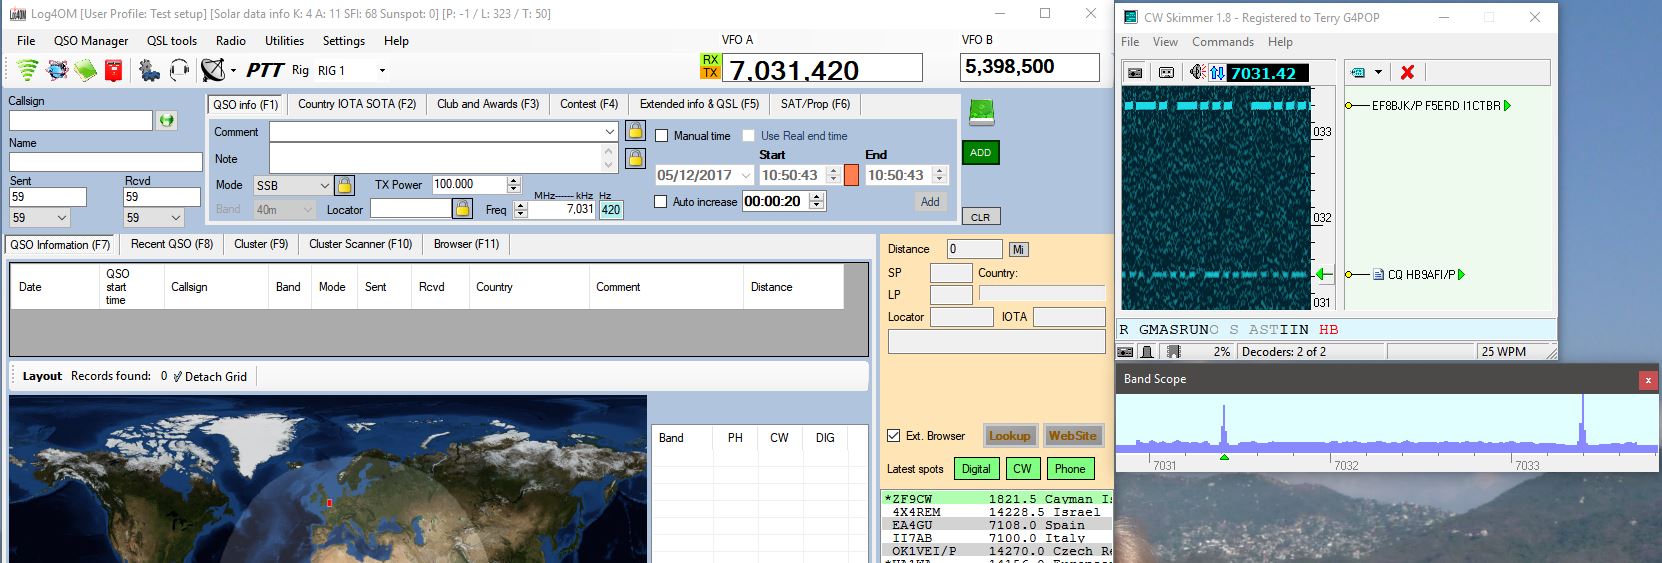Screen dimensions: 1662x563
Task: Click the TX indicator next to VFO A
Action: pos(710,73)
